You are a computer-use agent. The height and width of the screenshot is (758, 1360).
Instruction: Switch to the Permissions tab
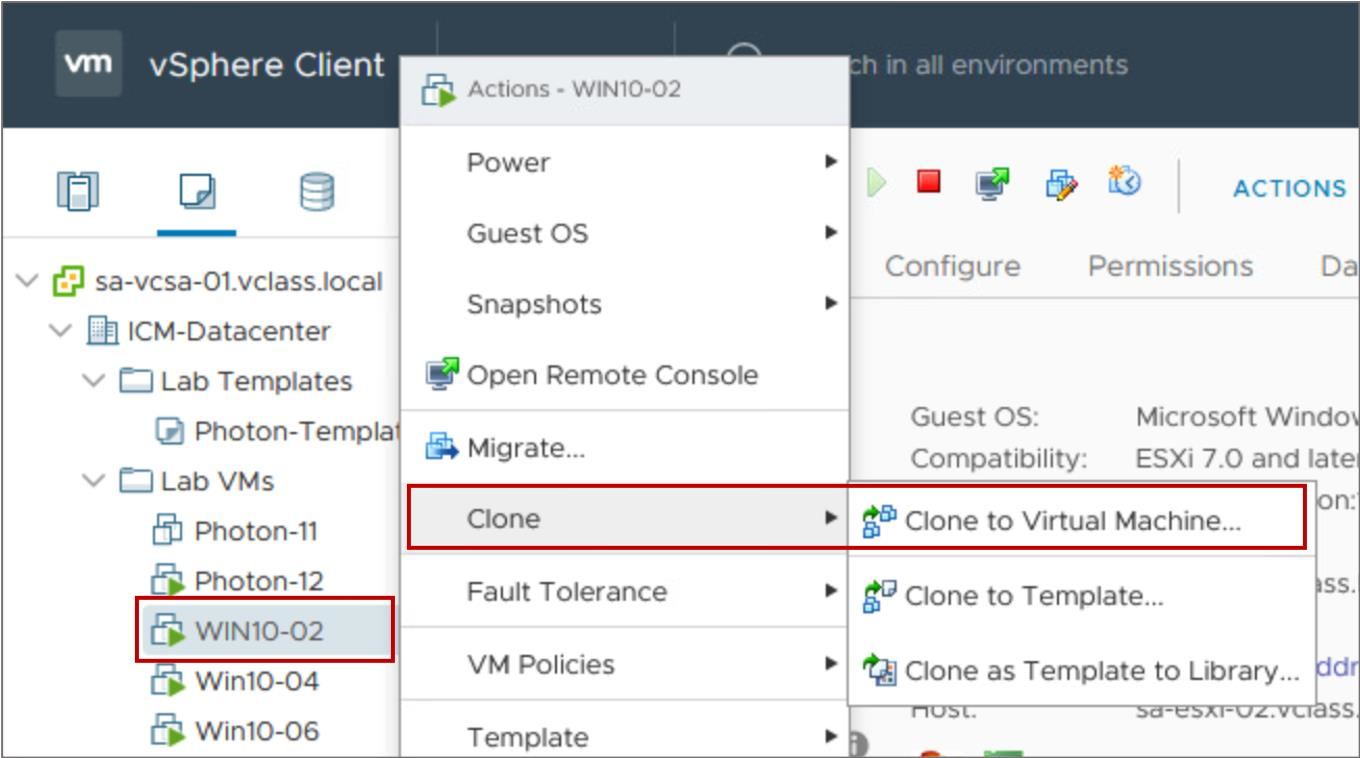point(1170,266)
